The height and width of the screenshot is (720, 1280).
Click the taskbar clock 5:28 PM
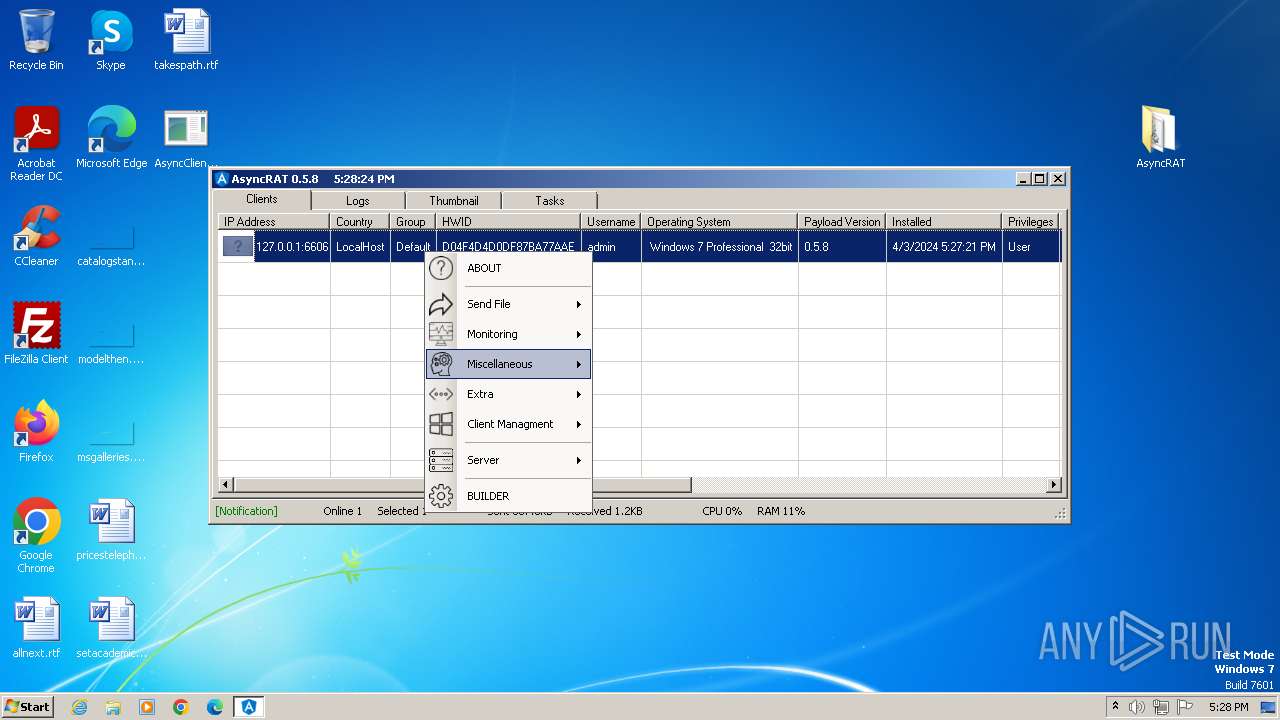(x=1228, y=707)
